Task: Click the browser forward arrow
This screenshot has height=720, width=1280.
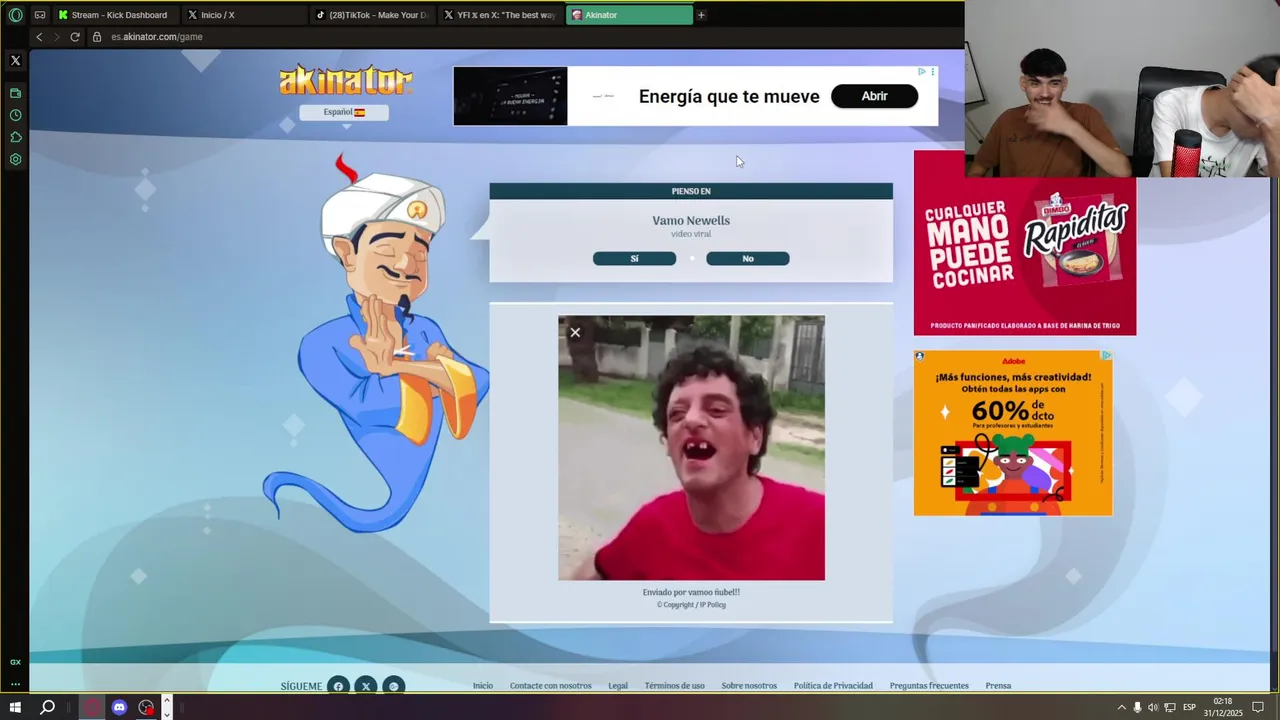Action: pos(56,37)
